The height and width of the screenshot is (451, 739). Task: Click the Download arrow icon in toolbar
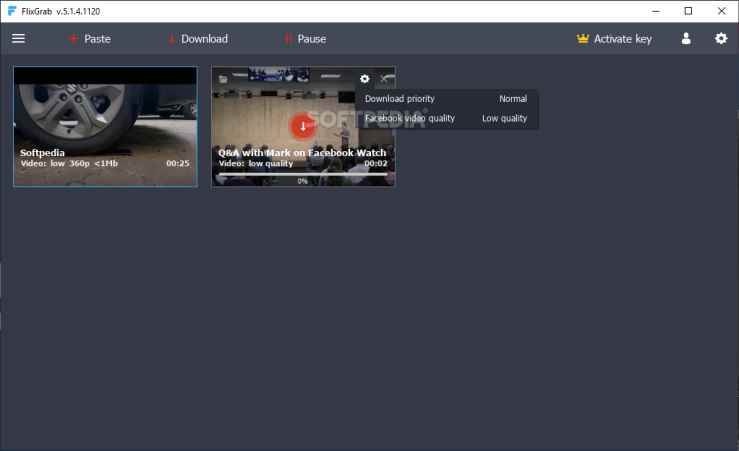coord(171,39)
